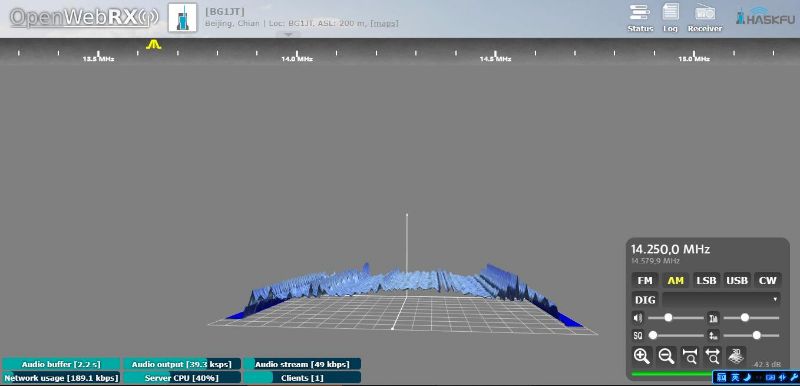Select AM demodulation mode
Viewport: 800px width, 386px height.
pos(676,280)
